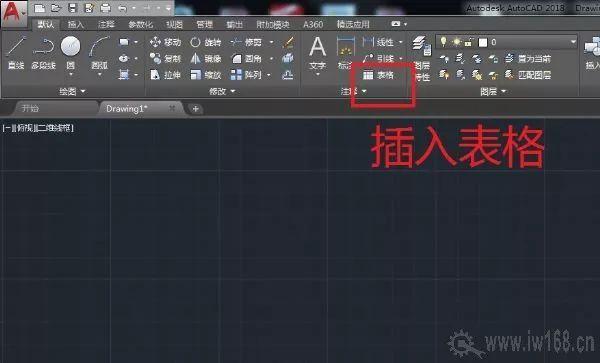Expand the Circle tool dropdown arrow
Image resolution: width=600 pixels, height=363 pixels.
coord(70,74)
